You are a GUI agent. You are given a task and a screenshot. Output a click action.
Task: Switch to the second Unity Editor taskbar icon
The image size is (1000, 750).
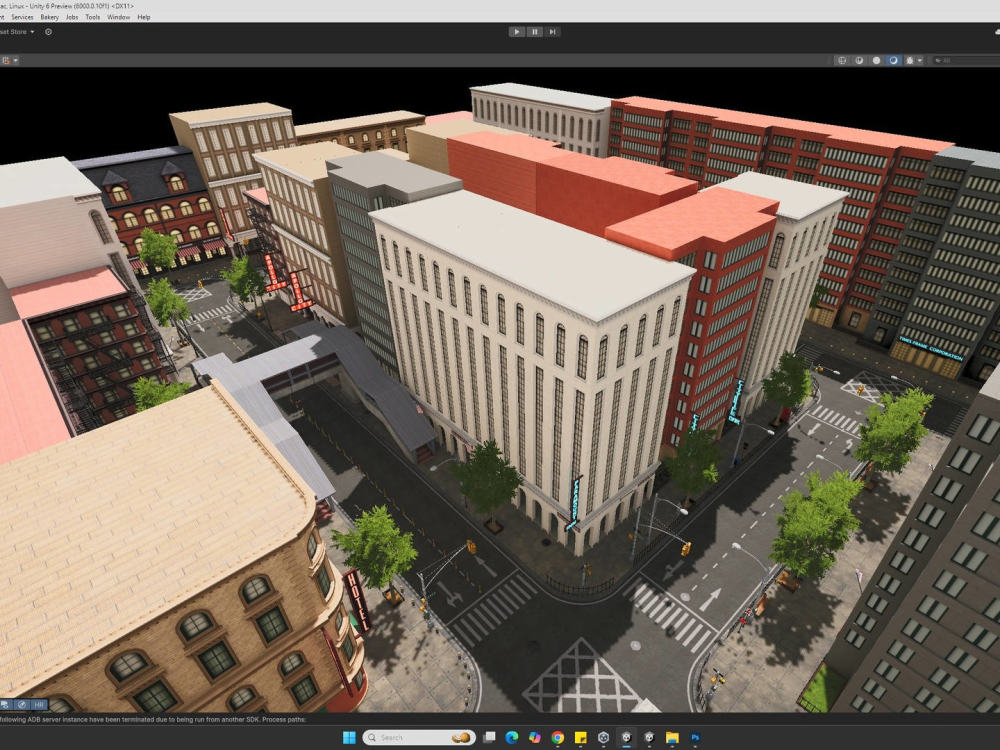[x=649, y=737]
